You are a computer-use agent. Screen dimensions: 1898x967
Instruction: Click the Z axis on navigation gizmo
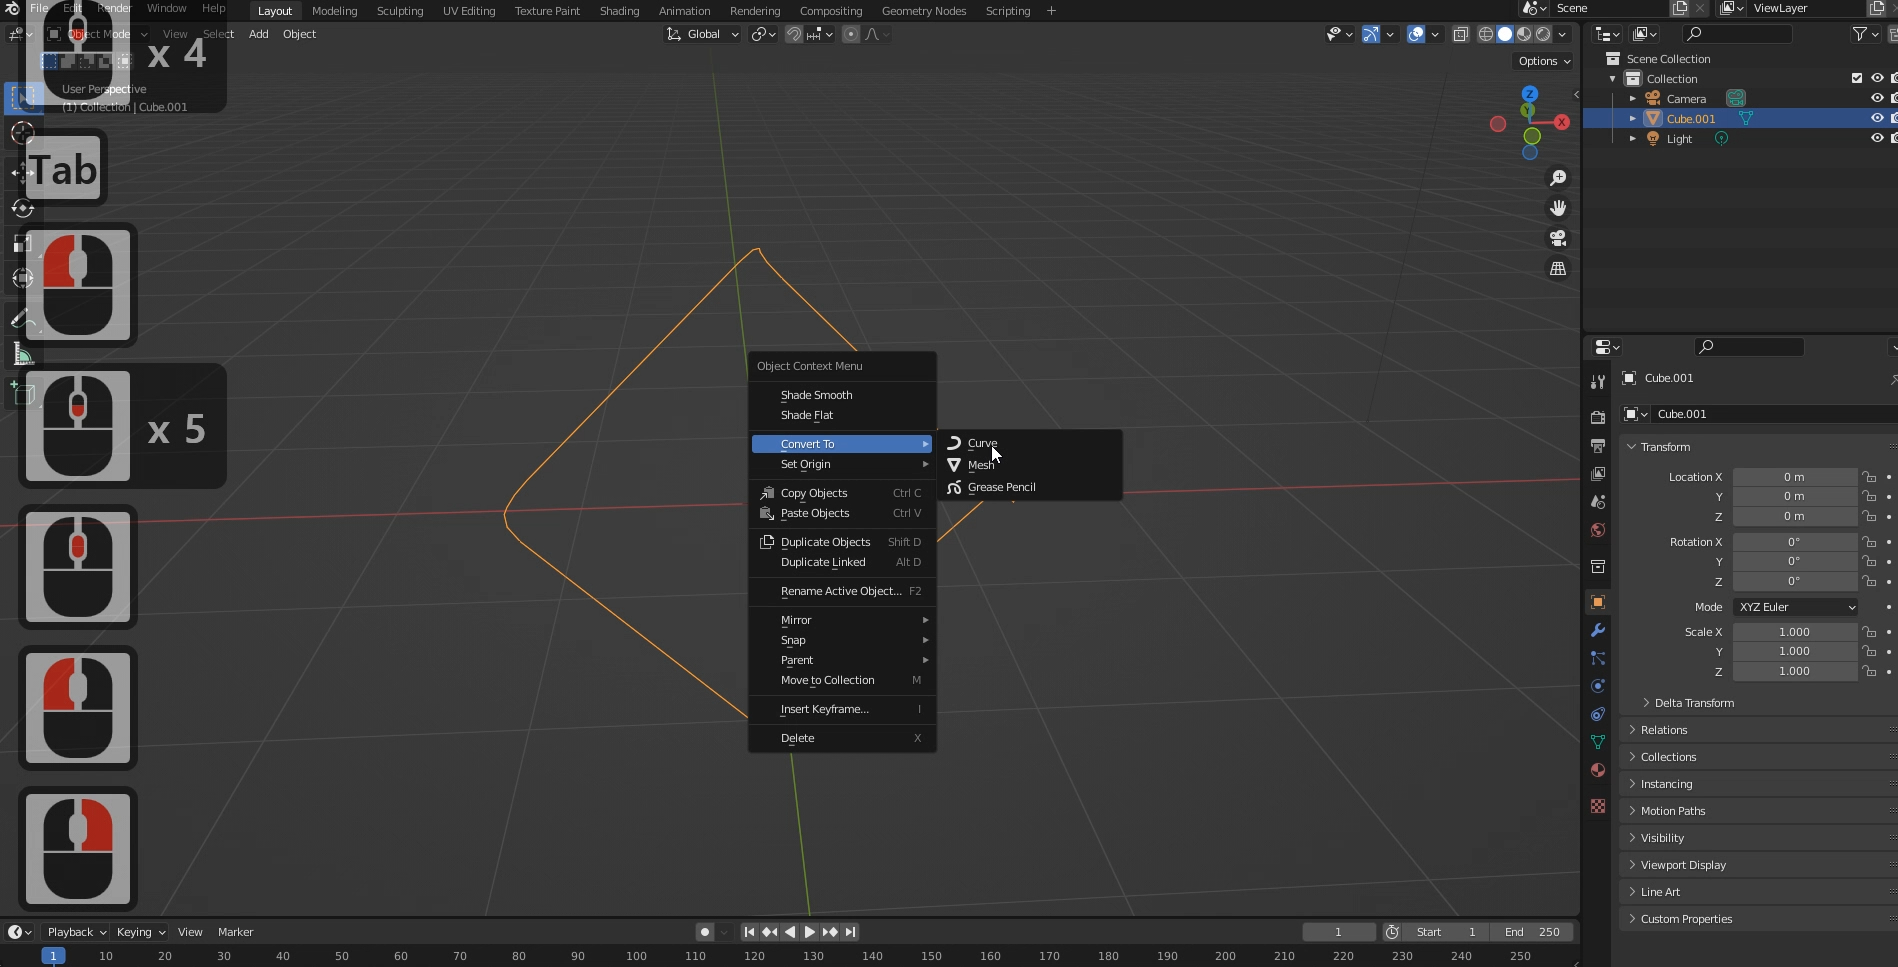tap(1529, 93)
